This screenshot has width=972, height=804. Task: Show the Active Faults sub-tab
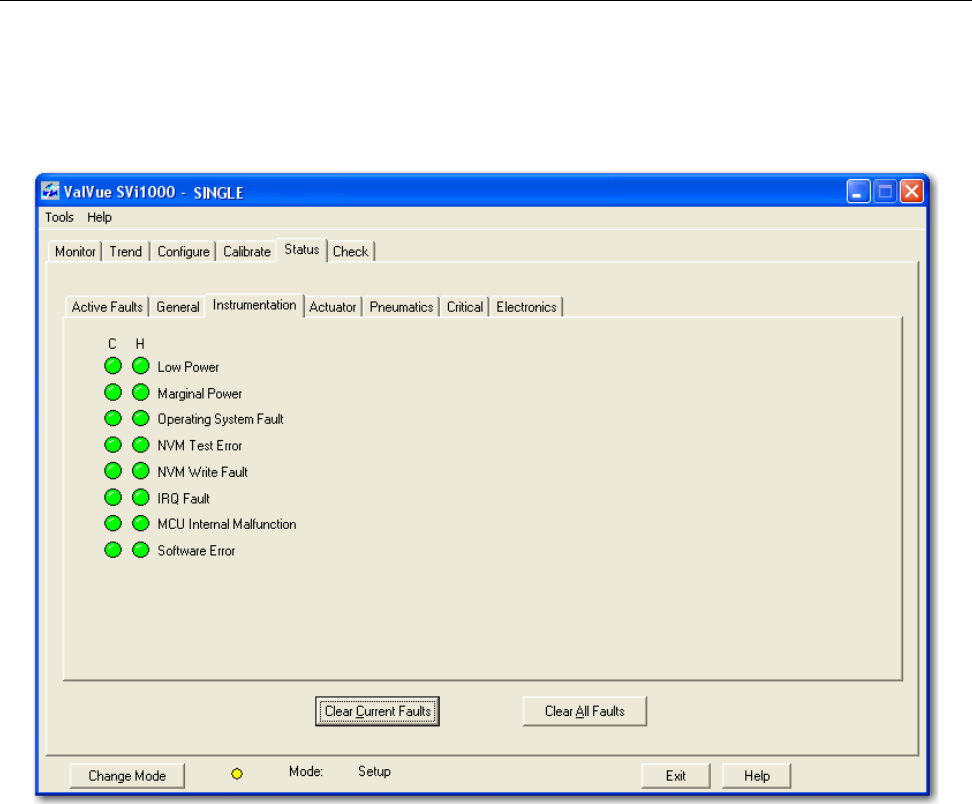pos(107,307)
